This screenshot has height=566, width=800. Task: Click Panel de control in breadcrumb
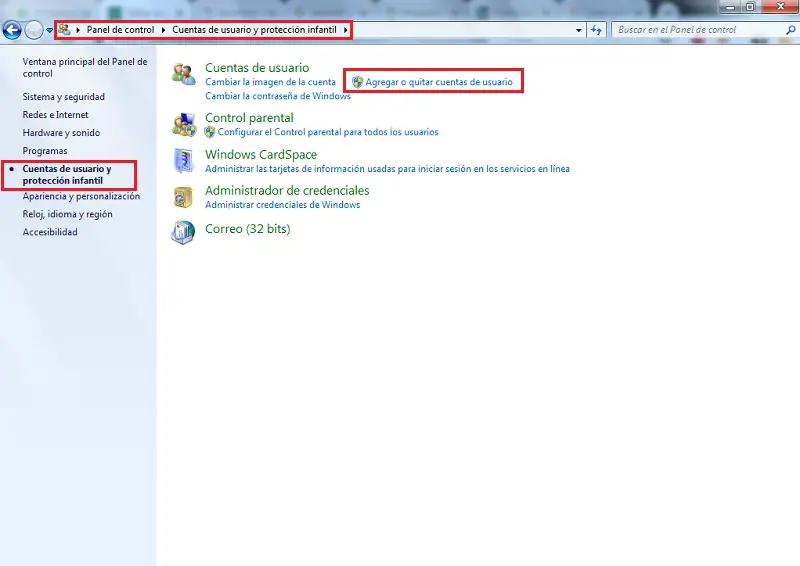pyautogui.click(x=120, y=30)
